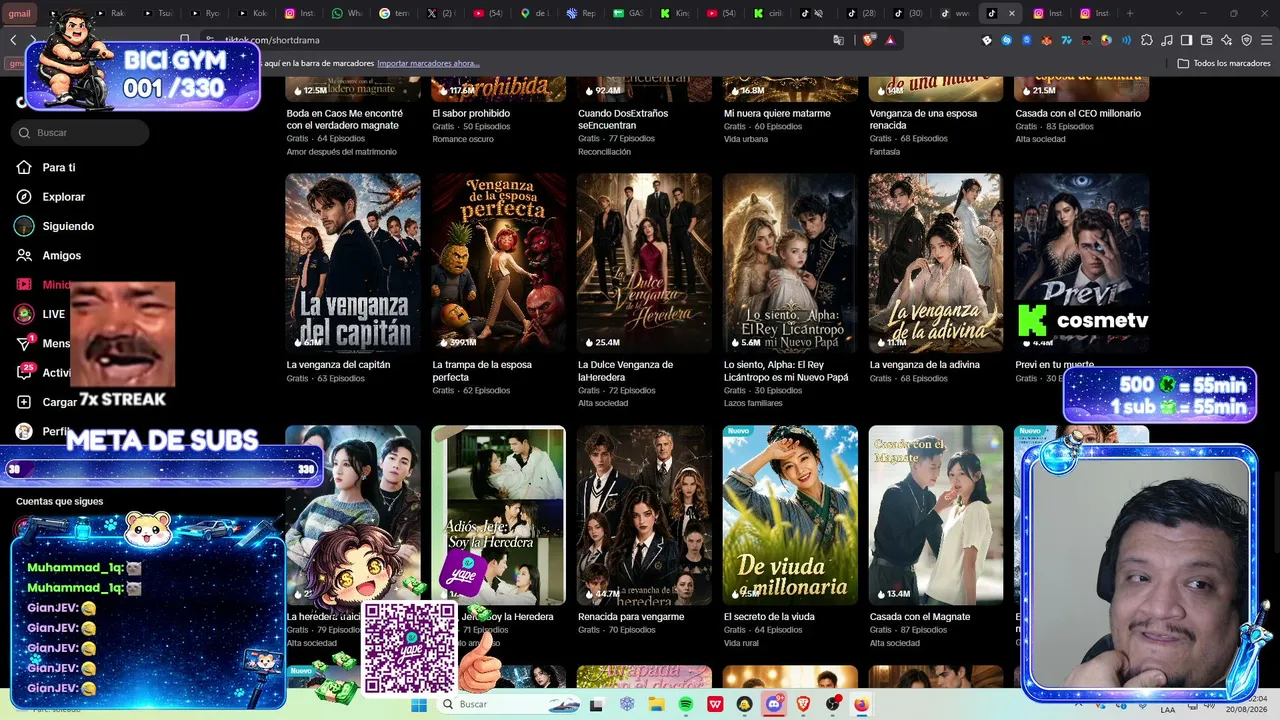Click title Casada con el CEO millonario
Image resolution: width=1280 pixels, height=720 pixels.
[1078, 114]
